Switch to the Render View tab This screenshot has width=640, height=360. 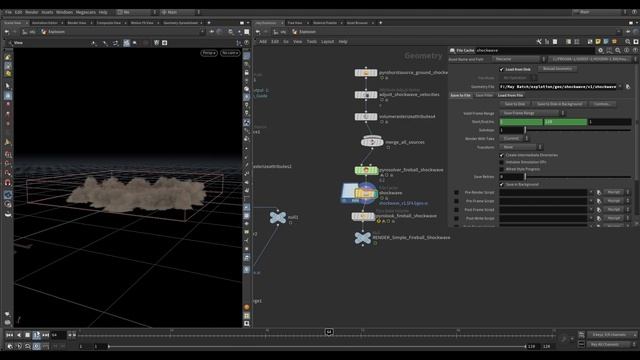[77, 23]
